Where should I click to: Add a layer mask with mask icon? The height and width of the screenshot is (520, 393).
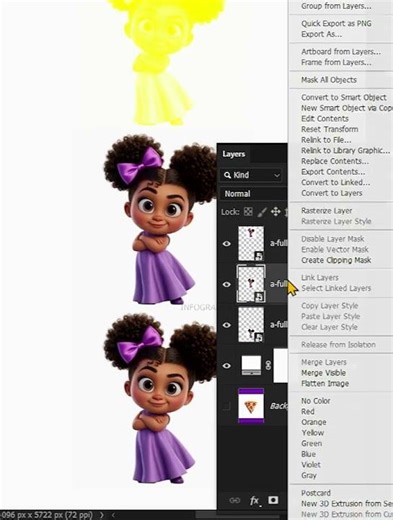(273, 500)
